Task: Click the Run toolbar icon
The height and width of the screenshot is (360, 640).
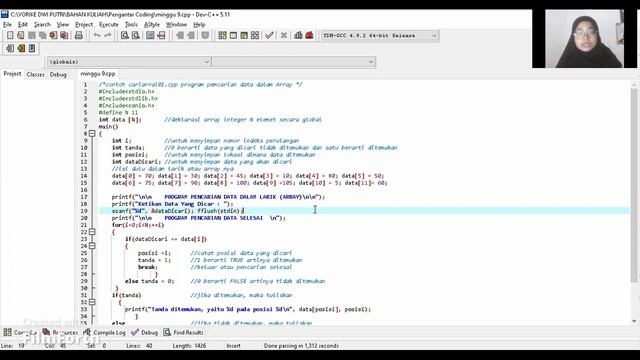Action: click(233, 36)
